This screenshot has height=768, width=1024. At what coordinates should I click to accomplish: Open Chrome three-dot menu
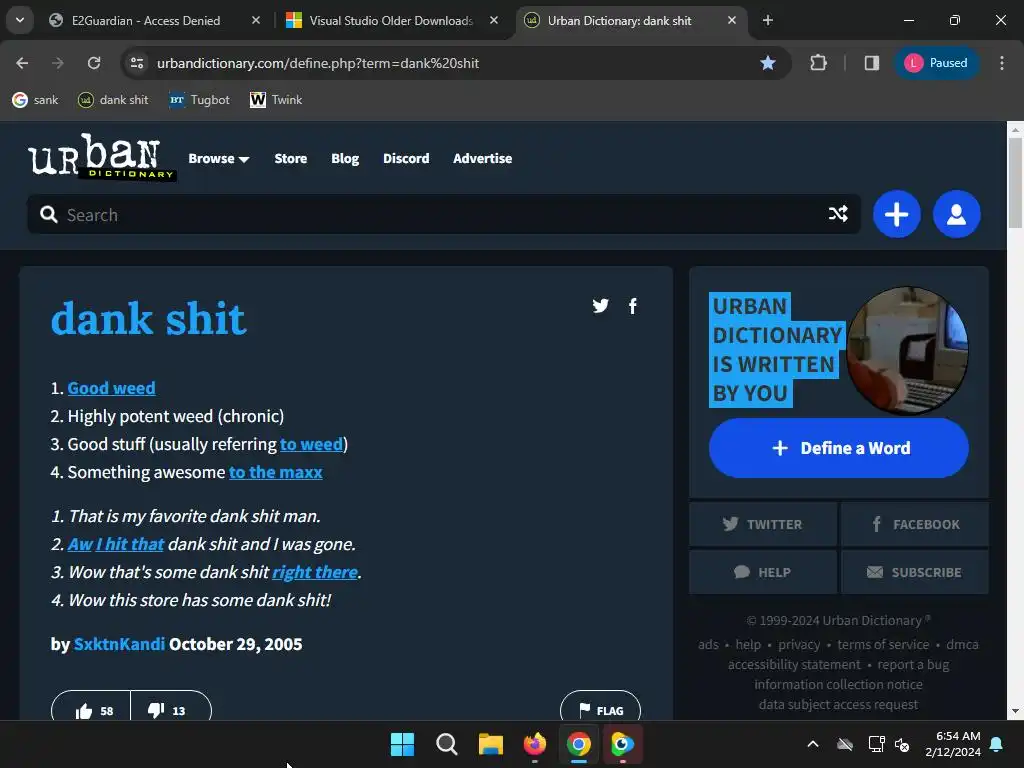point(1001,63)
